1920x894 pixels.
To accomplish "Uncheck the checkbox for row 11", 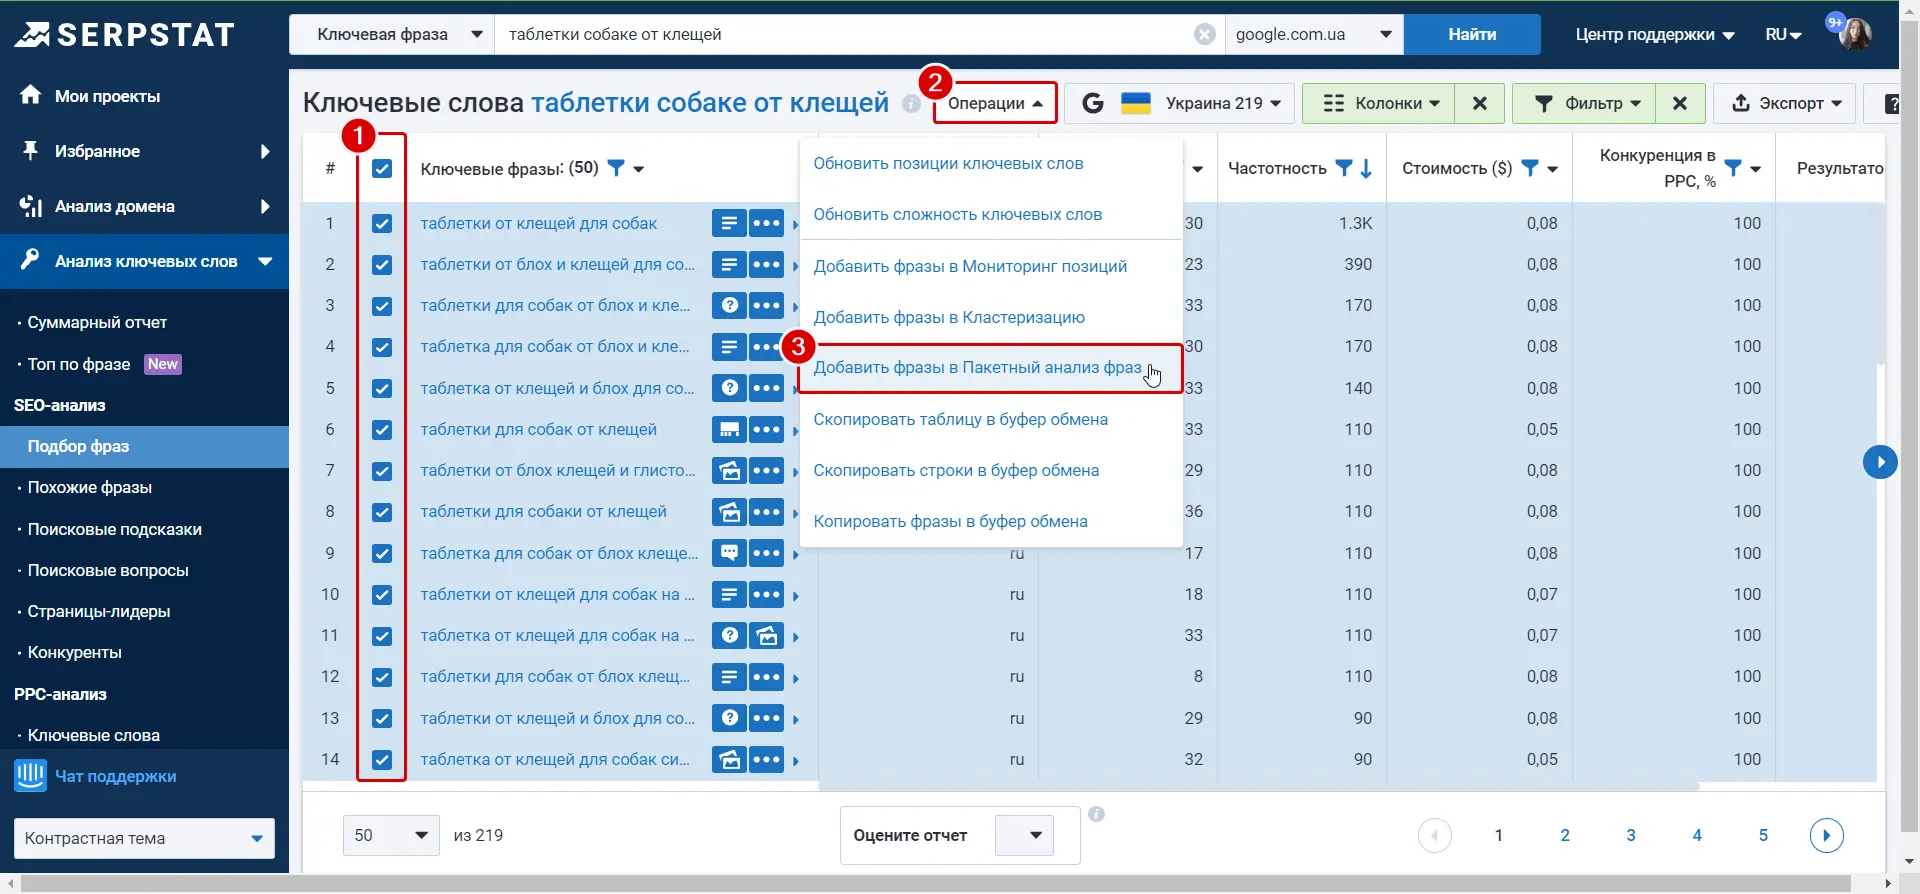I will [382, 636].
